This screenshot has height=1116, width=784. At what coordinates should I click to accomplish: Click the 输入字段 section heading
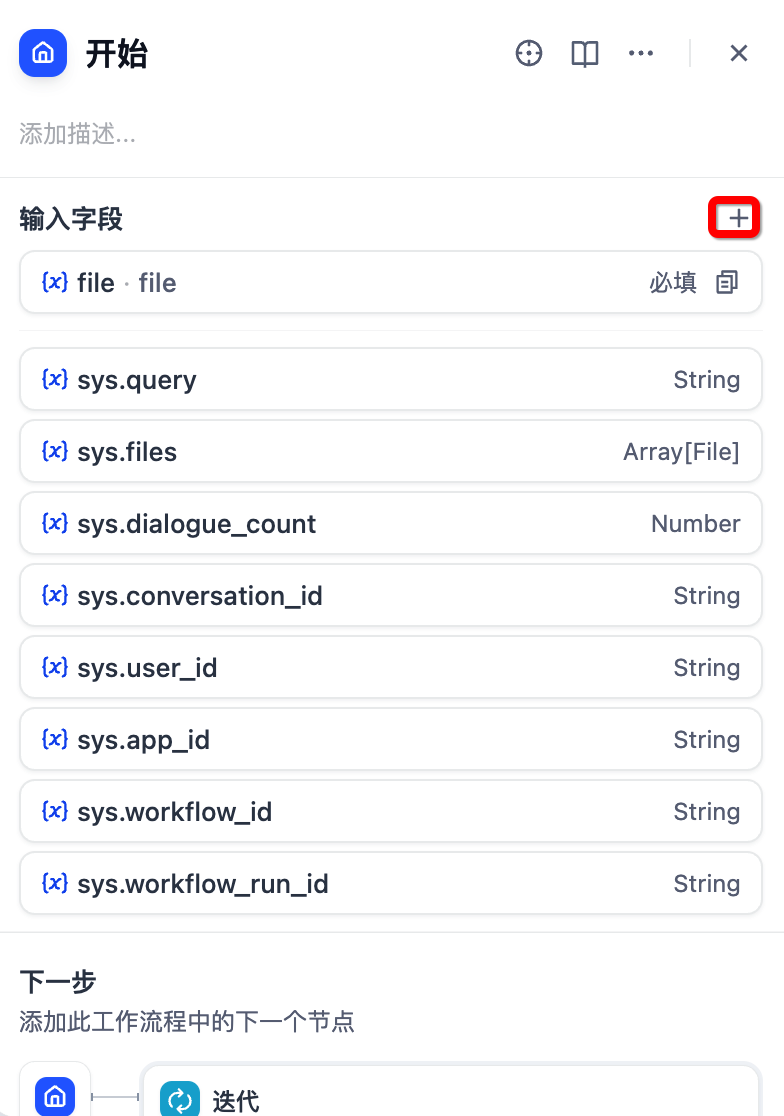71,219
